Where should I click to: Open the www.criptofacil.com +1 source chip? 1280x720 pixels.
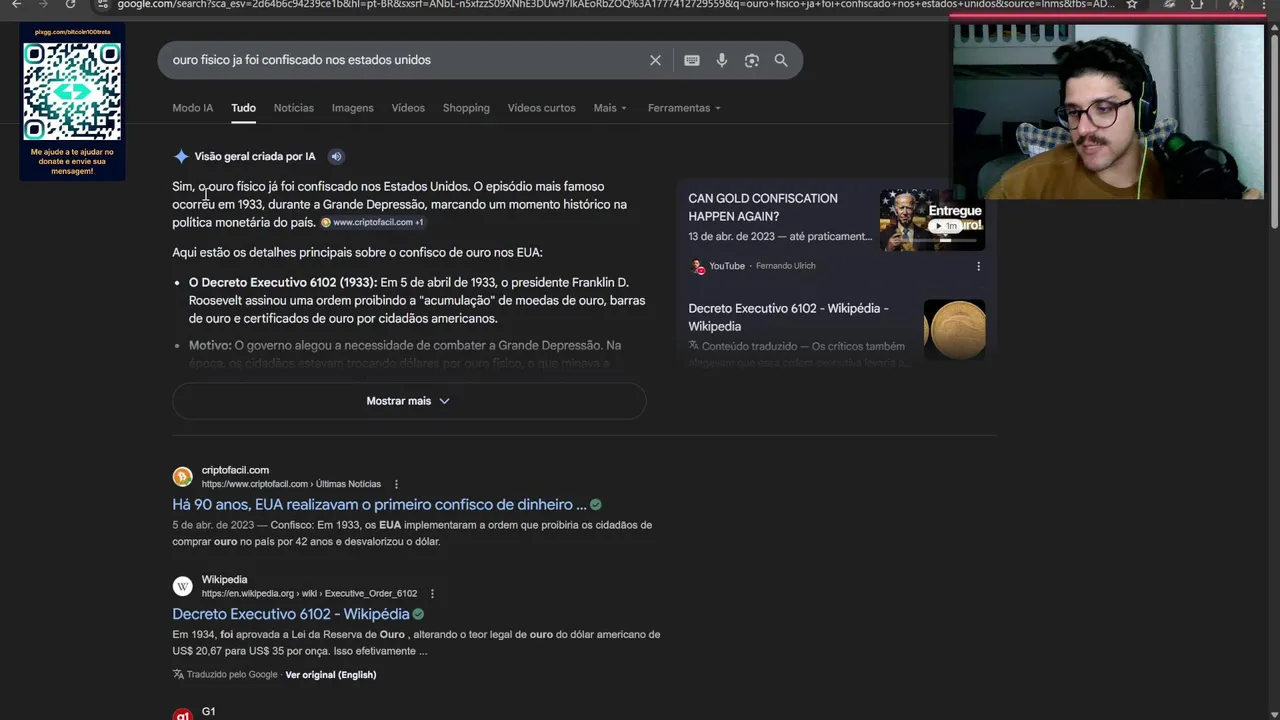click(x=372, y=223)
